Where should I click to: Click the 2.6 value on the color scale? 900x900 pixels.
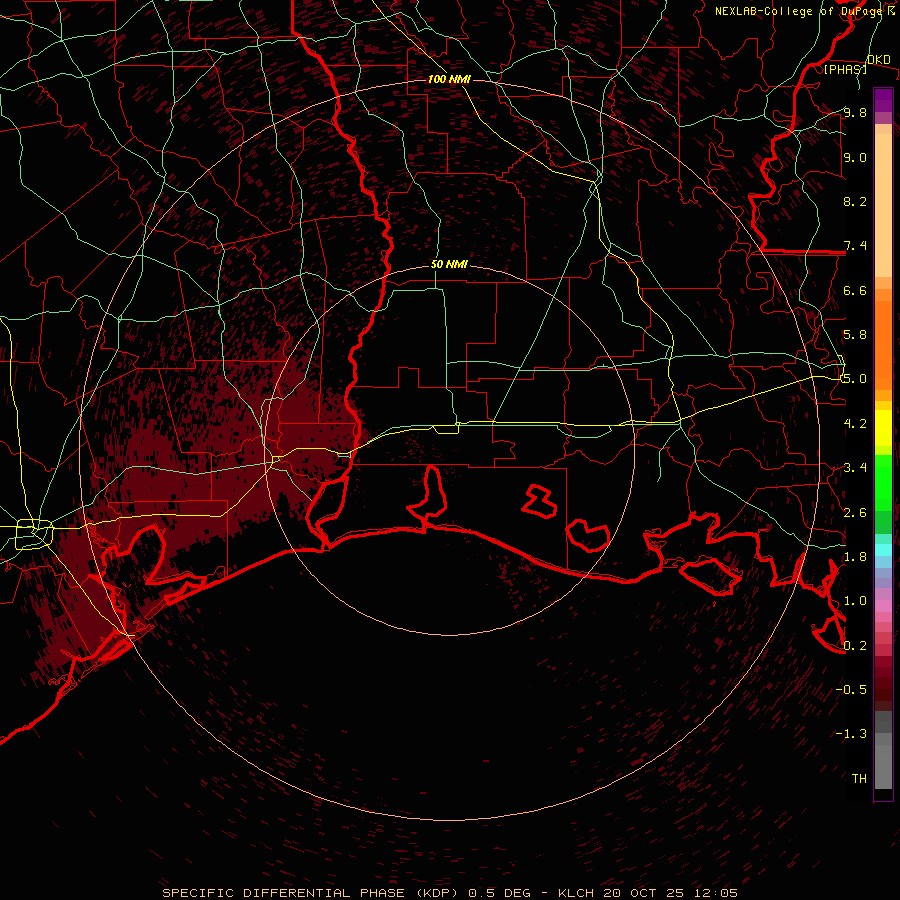coord(855,512)
